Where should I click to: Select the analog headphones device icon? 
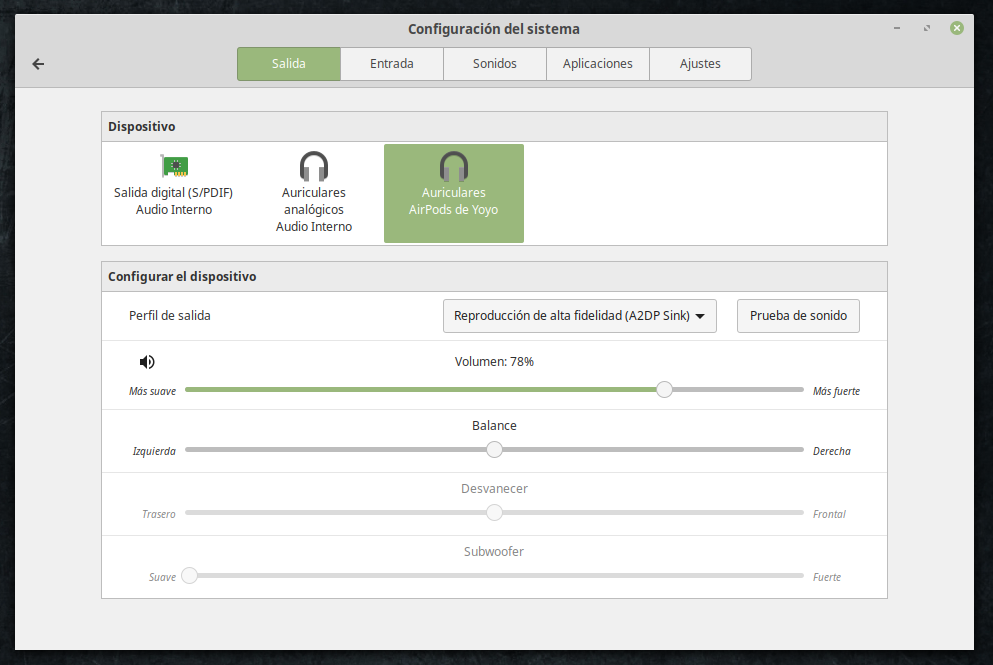point(314,166)
